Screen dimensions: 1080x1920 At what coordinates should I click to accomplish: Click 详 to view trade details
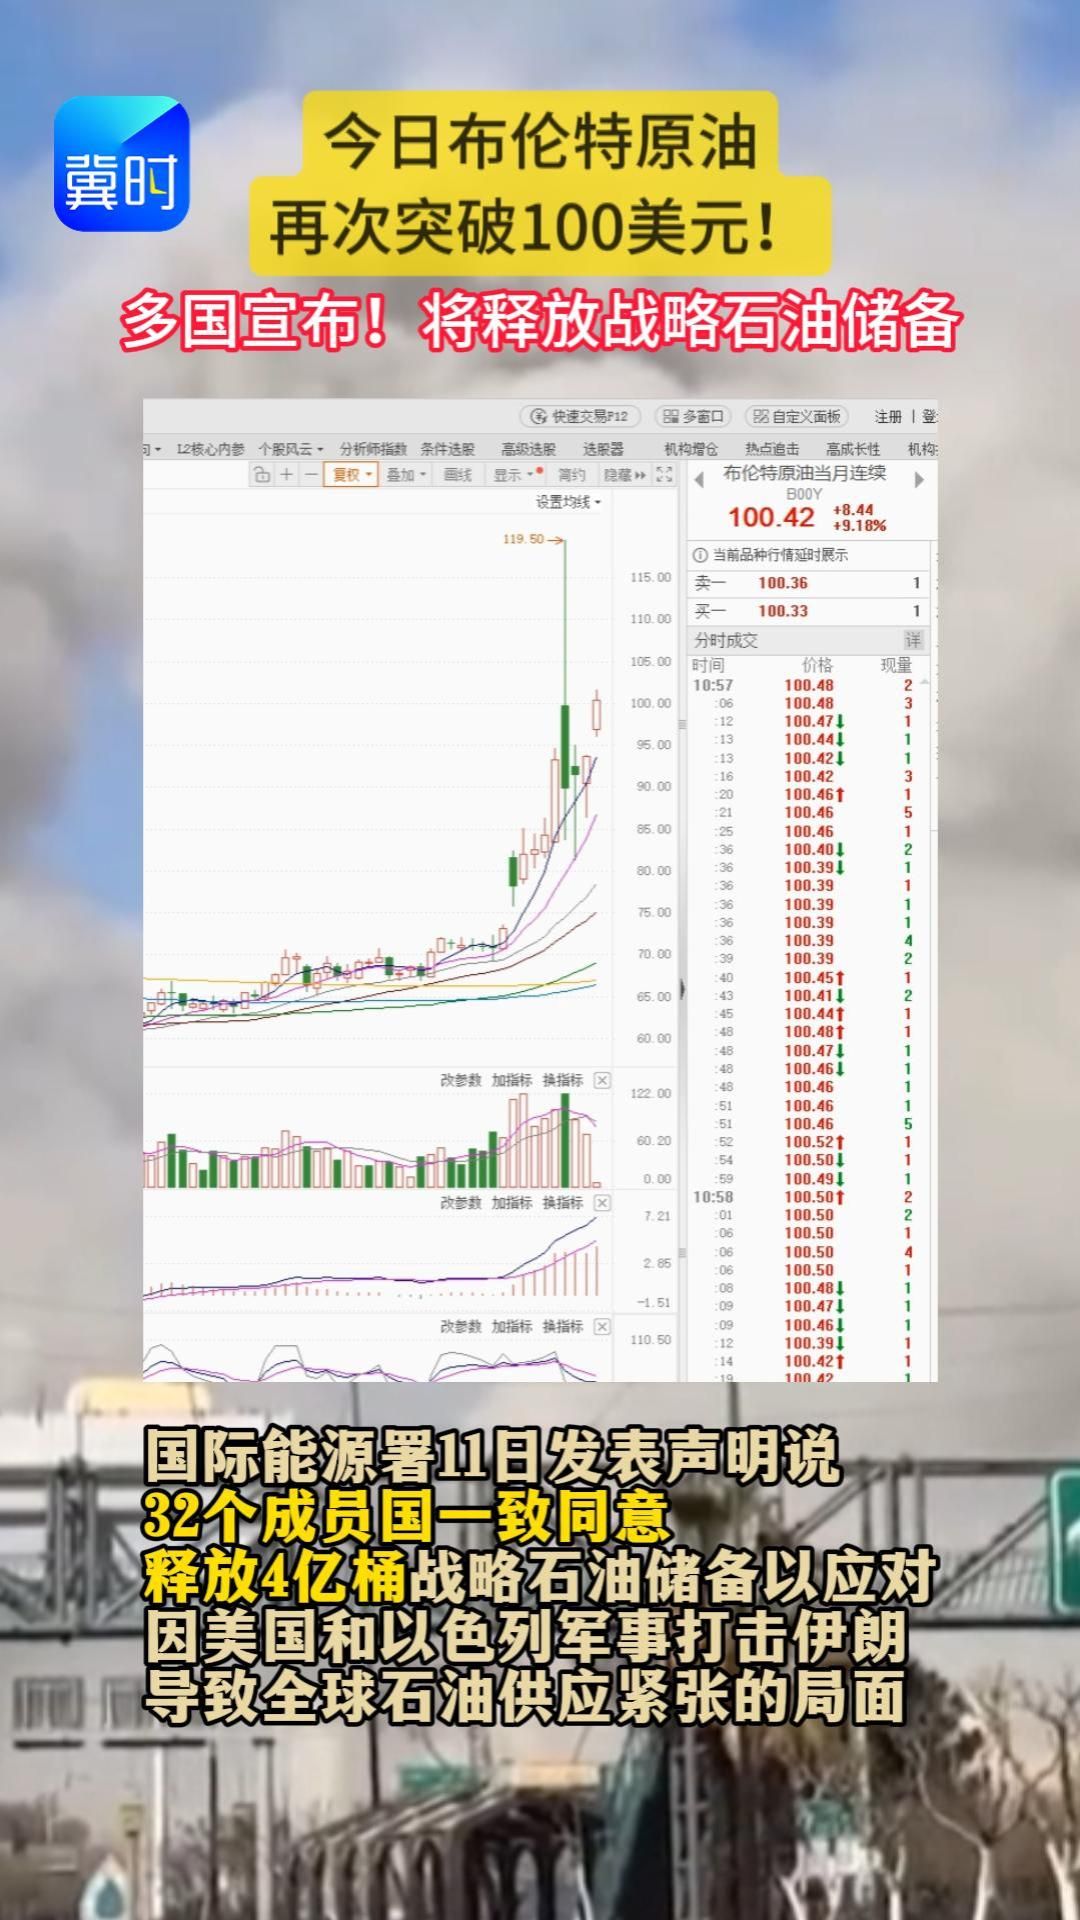tap(913, 640)
